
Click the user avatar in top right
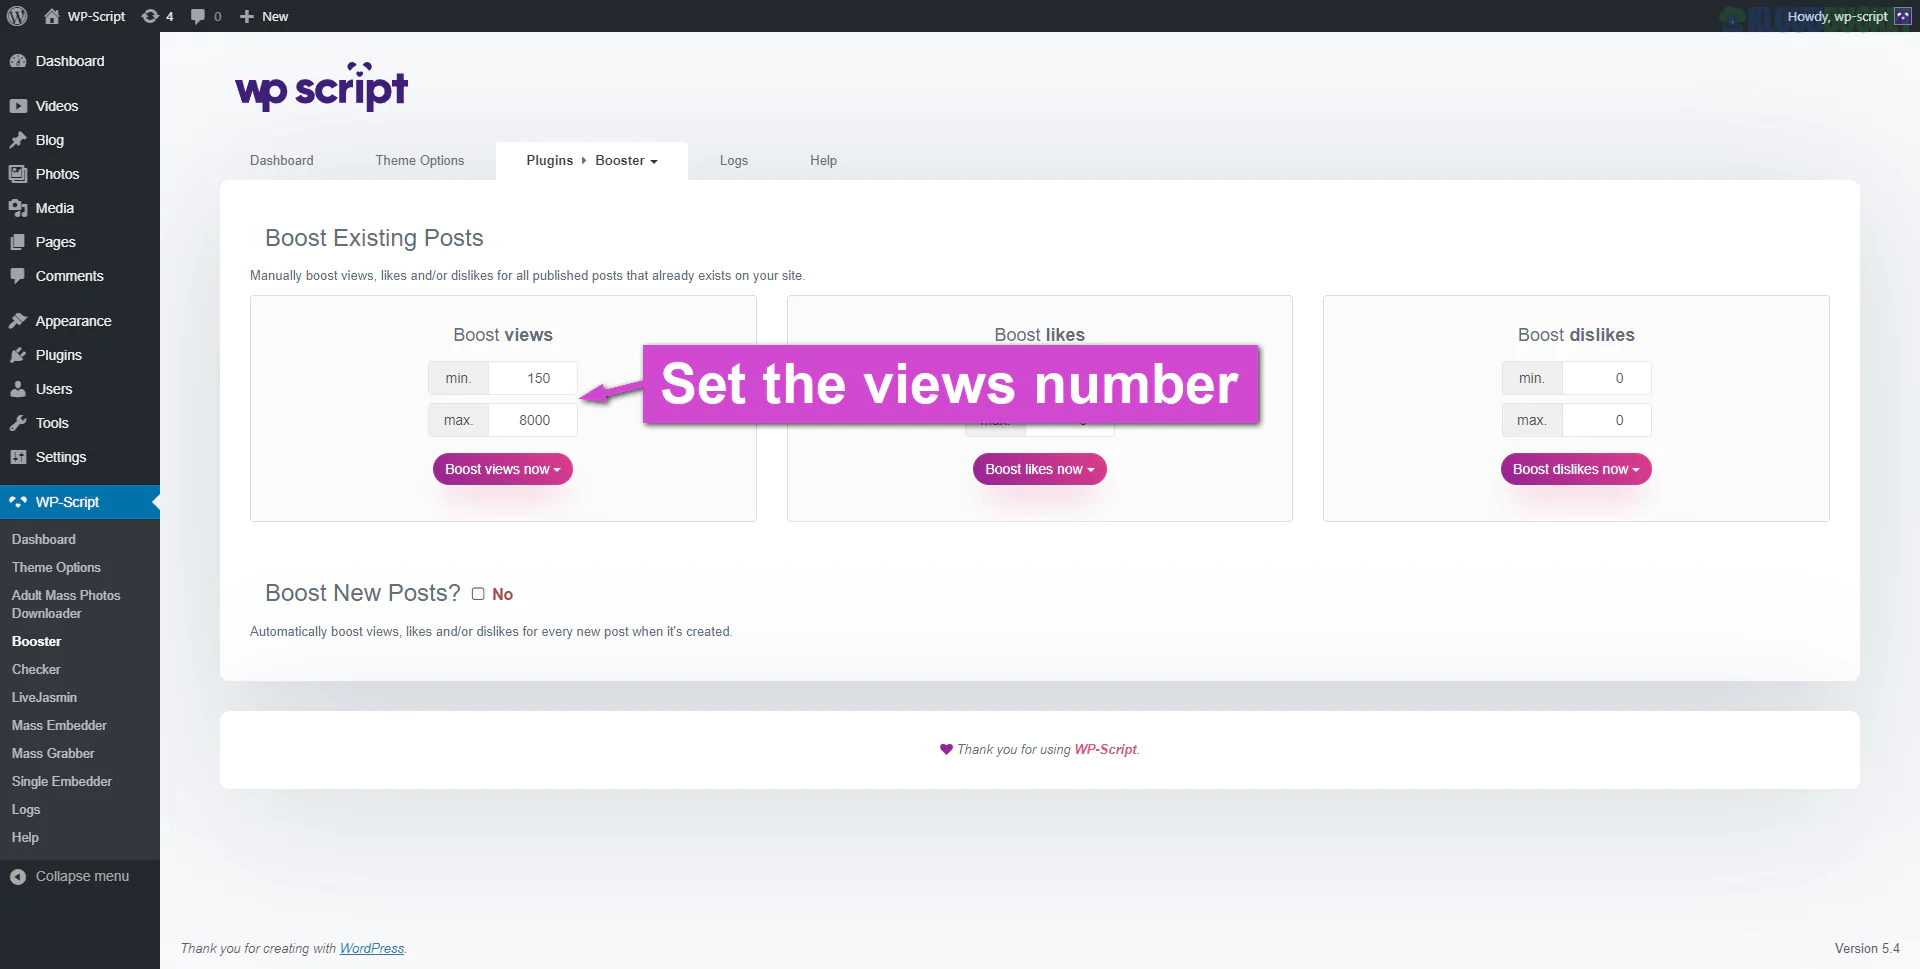[x=1902, y=16]
